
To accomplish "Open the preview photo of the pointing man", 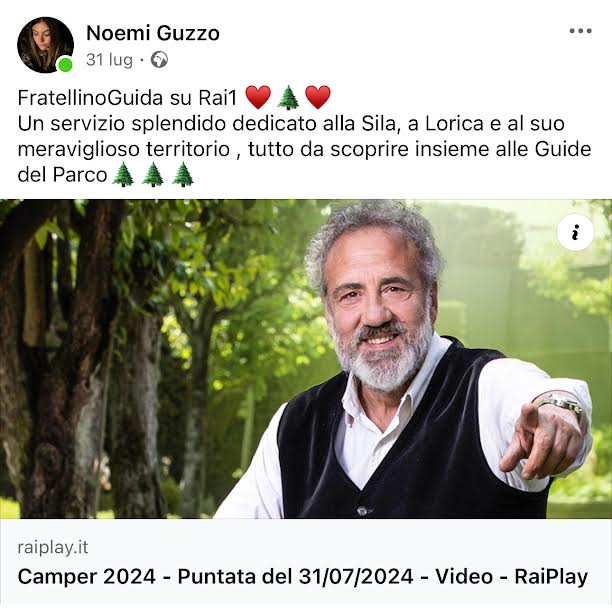I will 306,359.
